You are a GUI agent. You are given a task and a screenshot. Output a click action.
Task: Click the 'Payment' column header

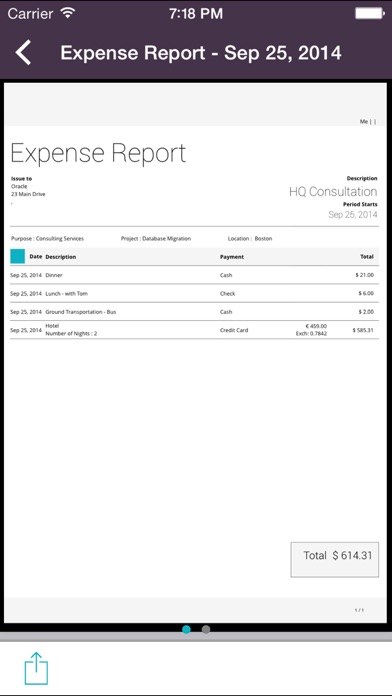pyautogui.click(x=232, y=257)
